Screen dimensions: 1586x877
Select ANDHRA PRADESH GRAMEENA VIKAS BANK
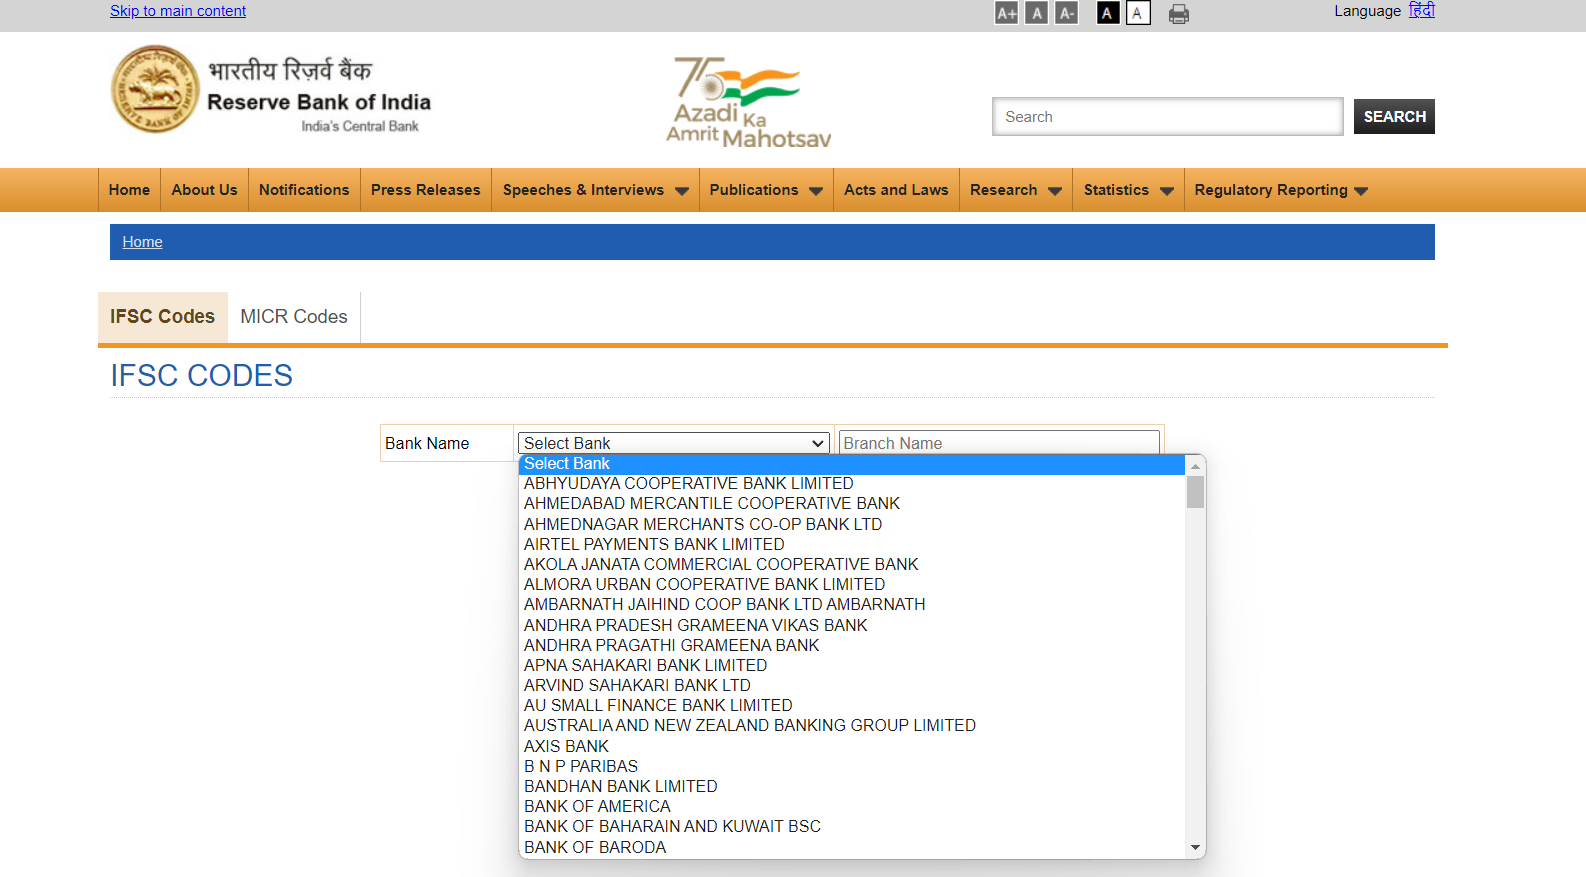point(852,625)
